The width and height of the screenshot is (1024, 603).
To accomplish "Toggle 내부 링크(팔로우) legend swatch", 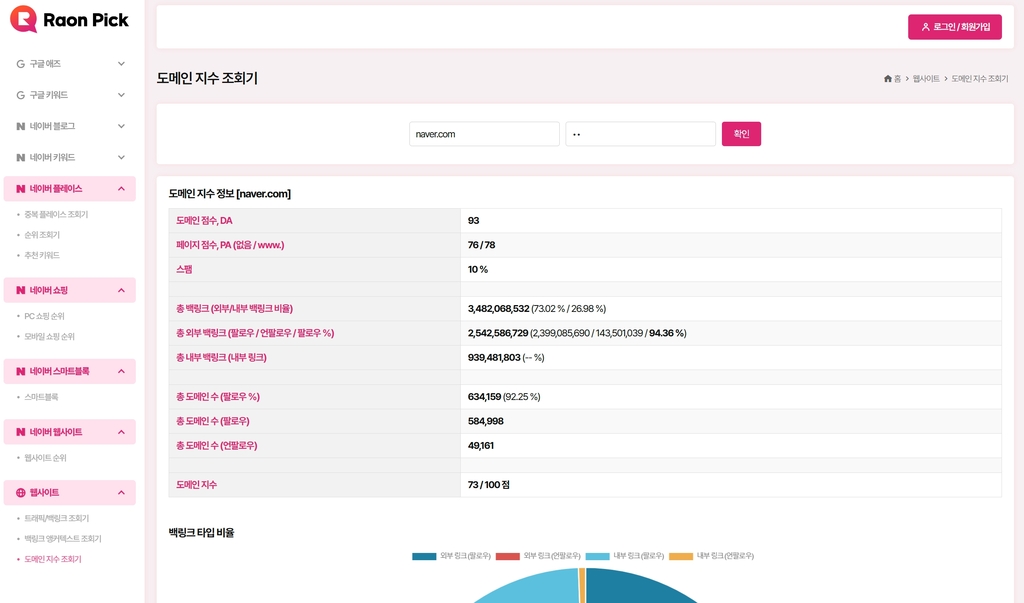I will click(x=597, y=557).
